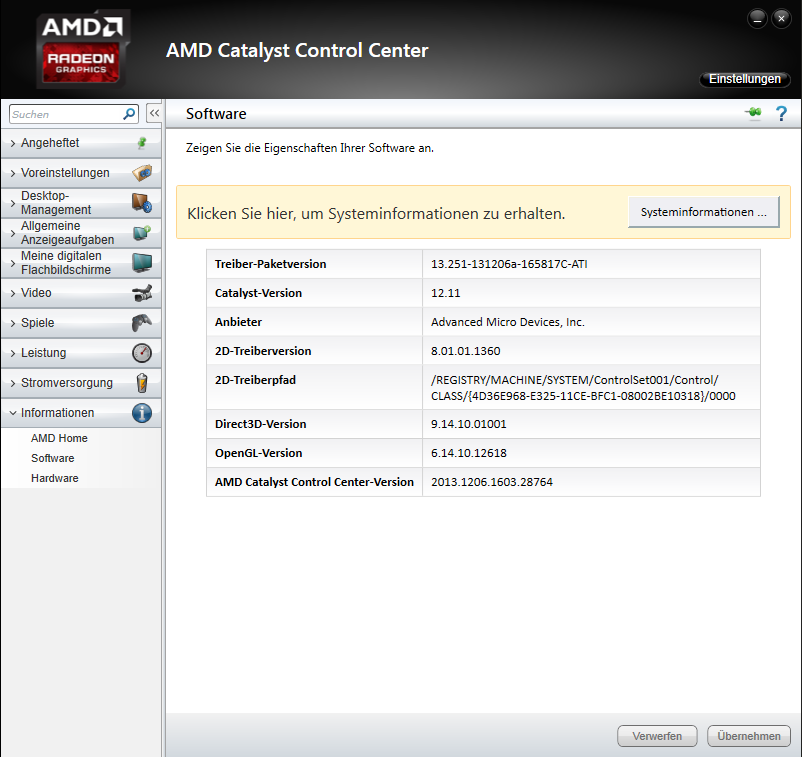The width and height of the screenshot is (802, 757).
Task: Click the Voreinstellungen presets icon
Action: [142, 173]
